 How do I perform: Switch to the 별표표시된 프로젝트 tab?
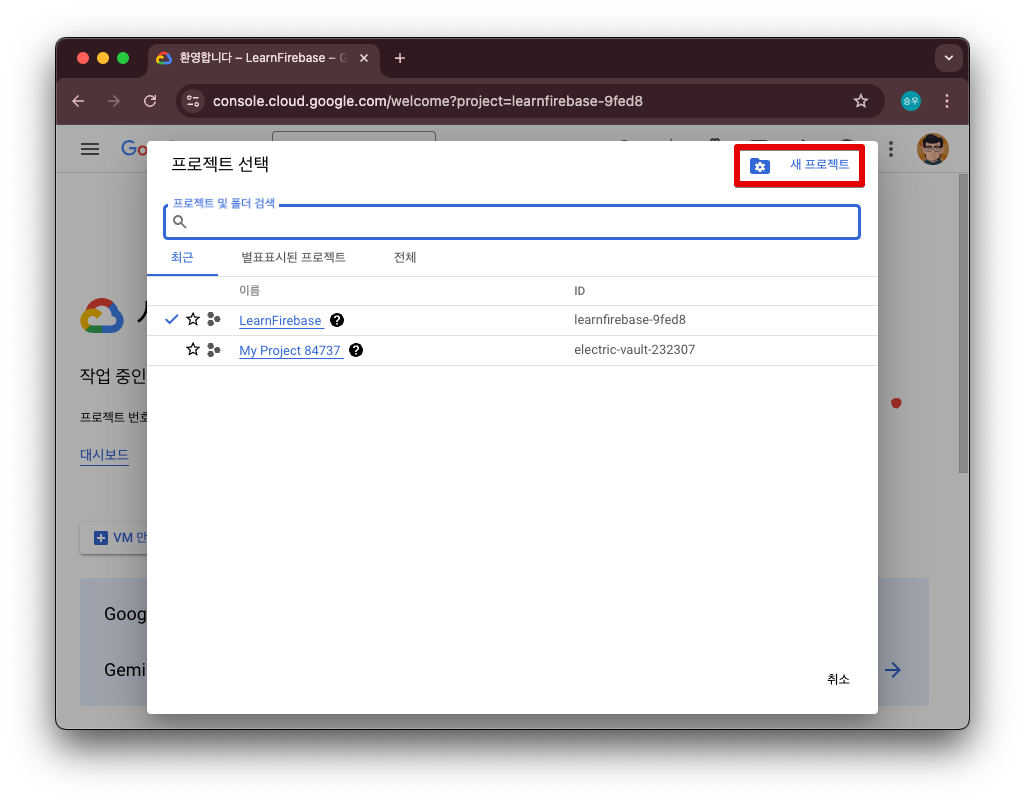(x=293, y=257)
